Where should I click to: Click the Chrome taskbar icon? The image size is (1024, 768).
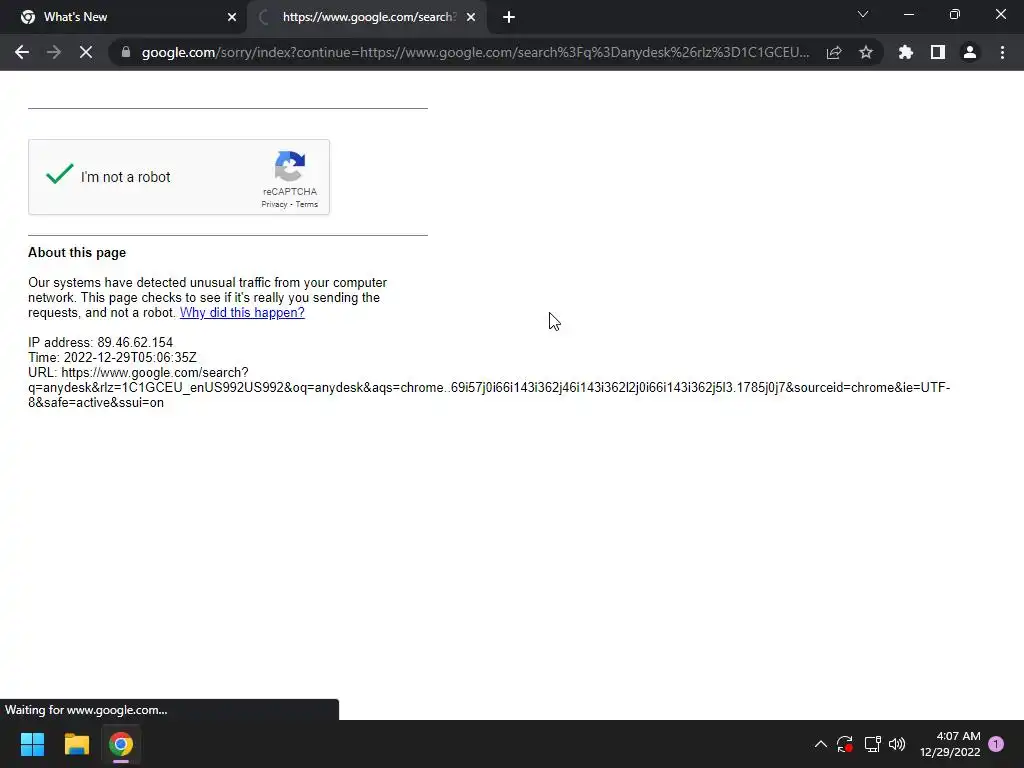coord(121,744)
